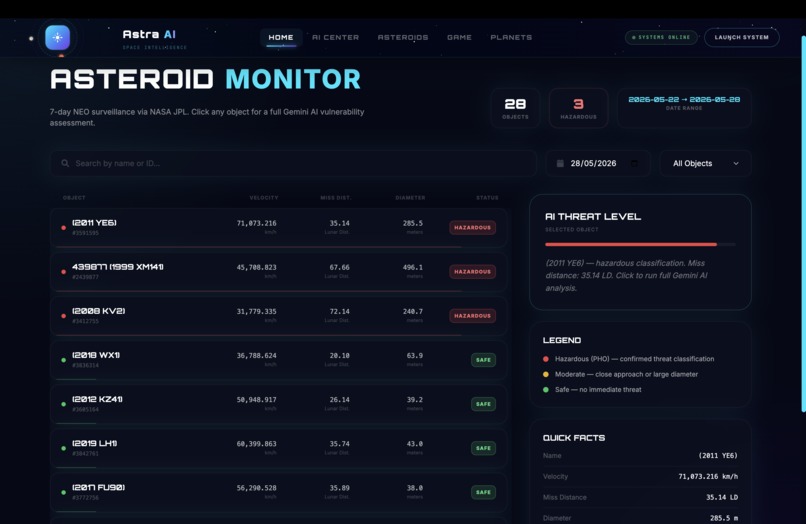
Task: Click the red status dot for (2011 YE6)
Action: (x=63, y=227)
